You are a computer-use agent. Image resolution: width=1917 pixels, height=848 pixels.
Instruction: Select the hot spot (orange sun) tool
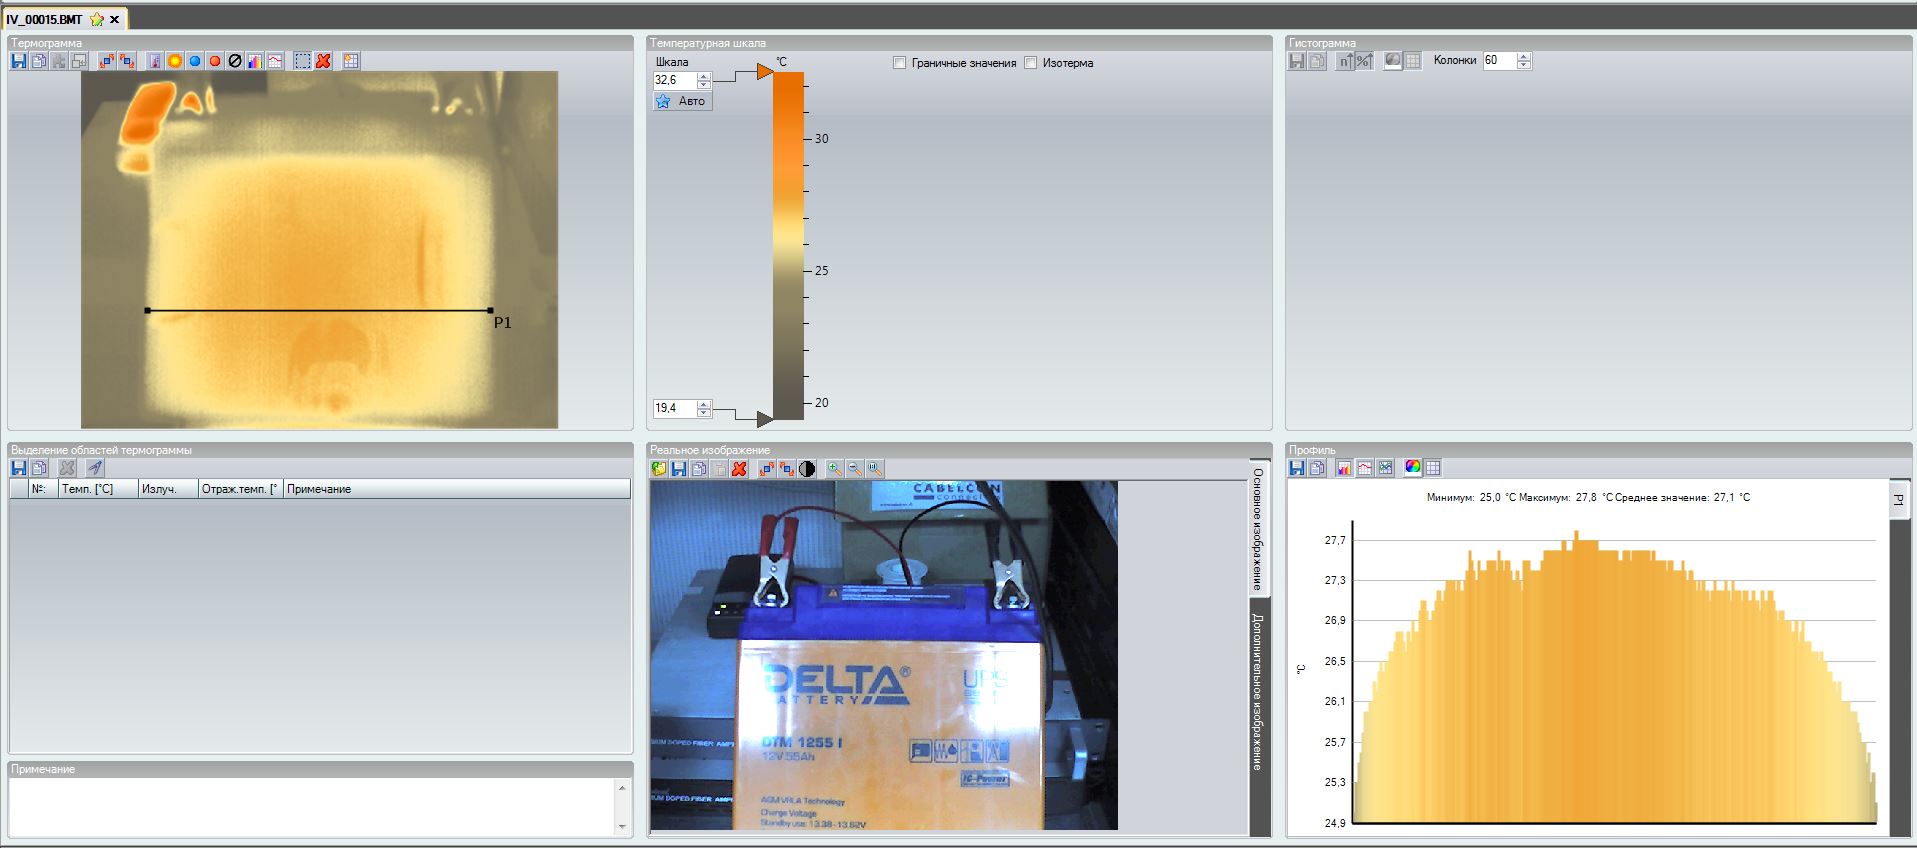click(175, 61)
